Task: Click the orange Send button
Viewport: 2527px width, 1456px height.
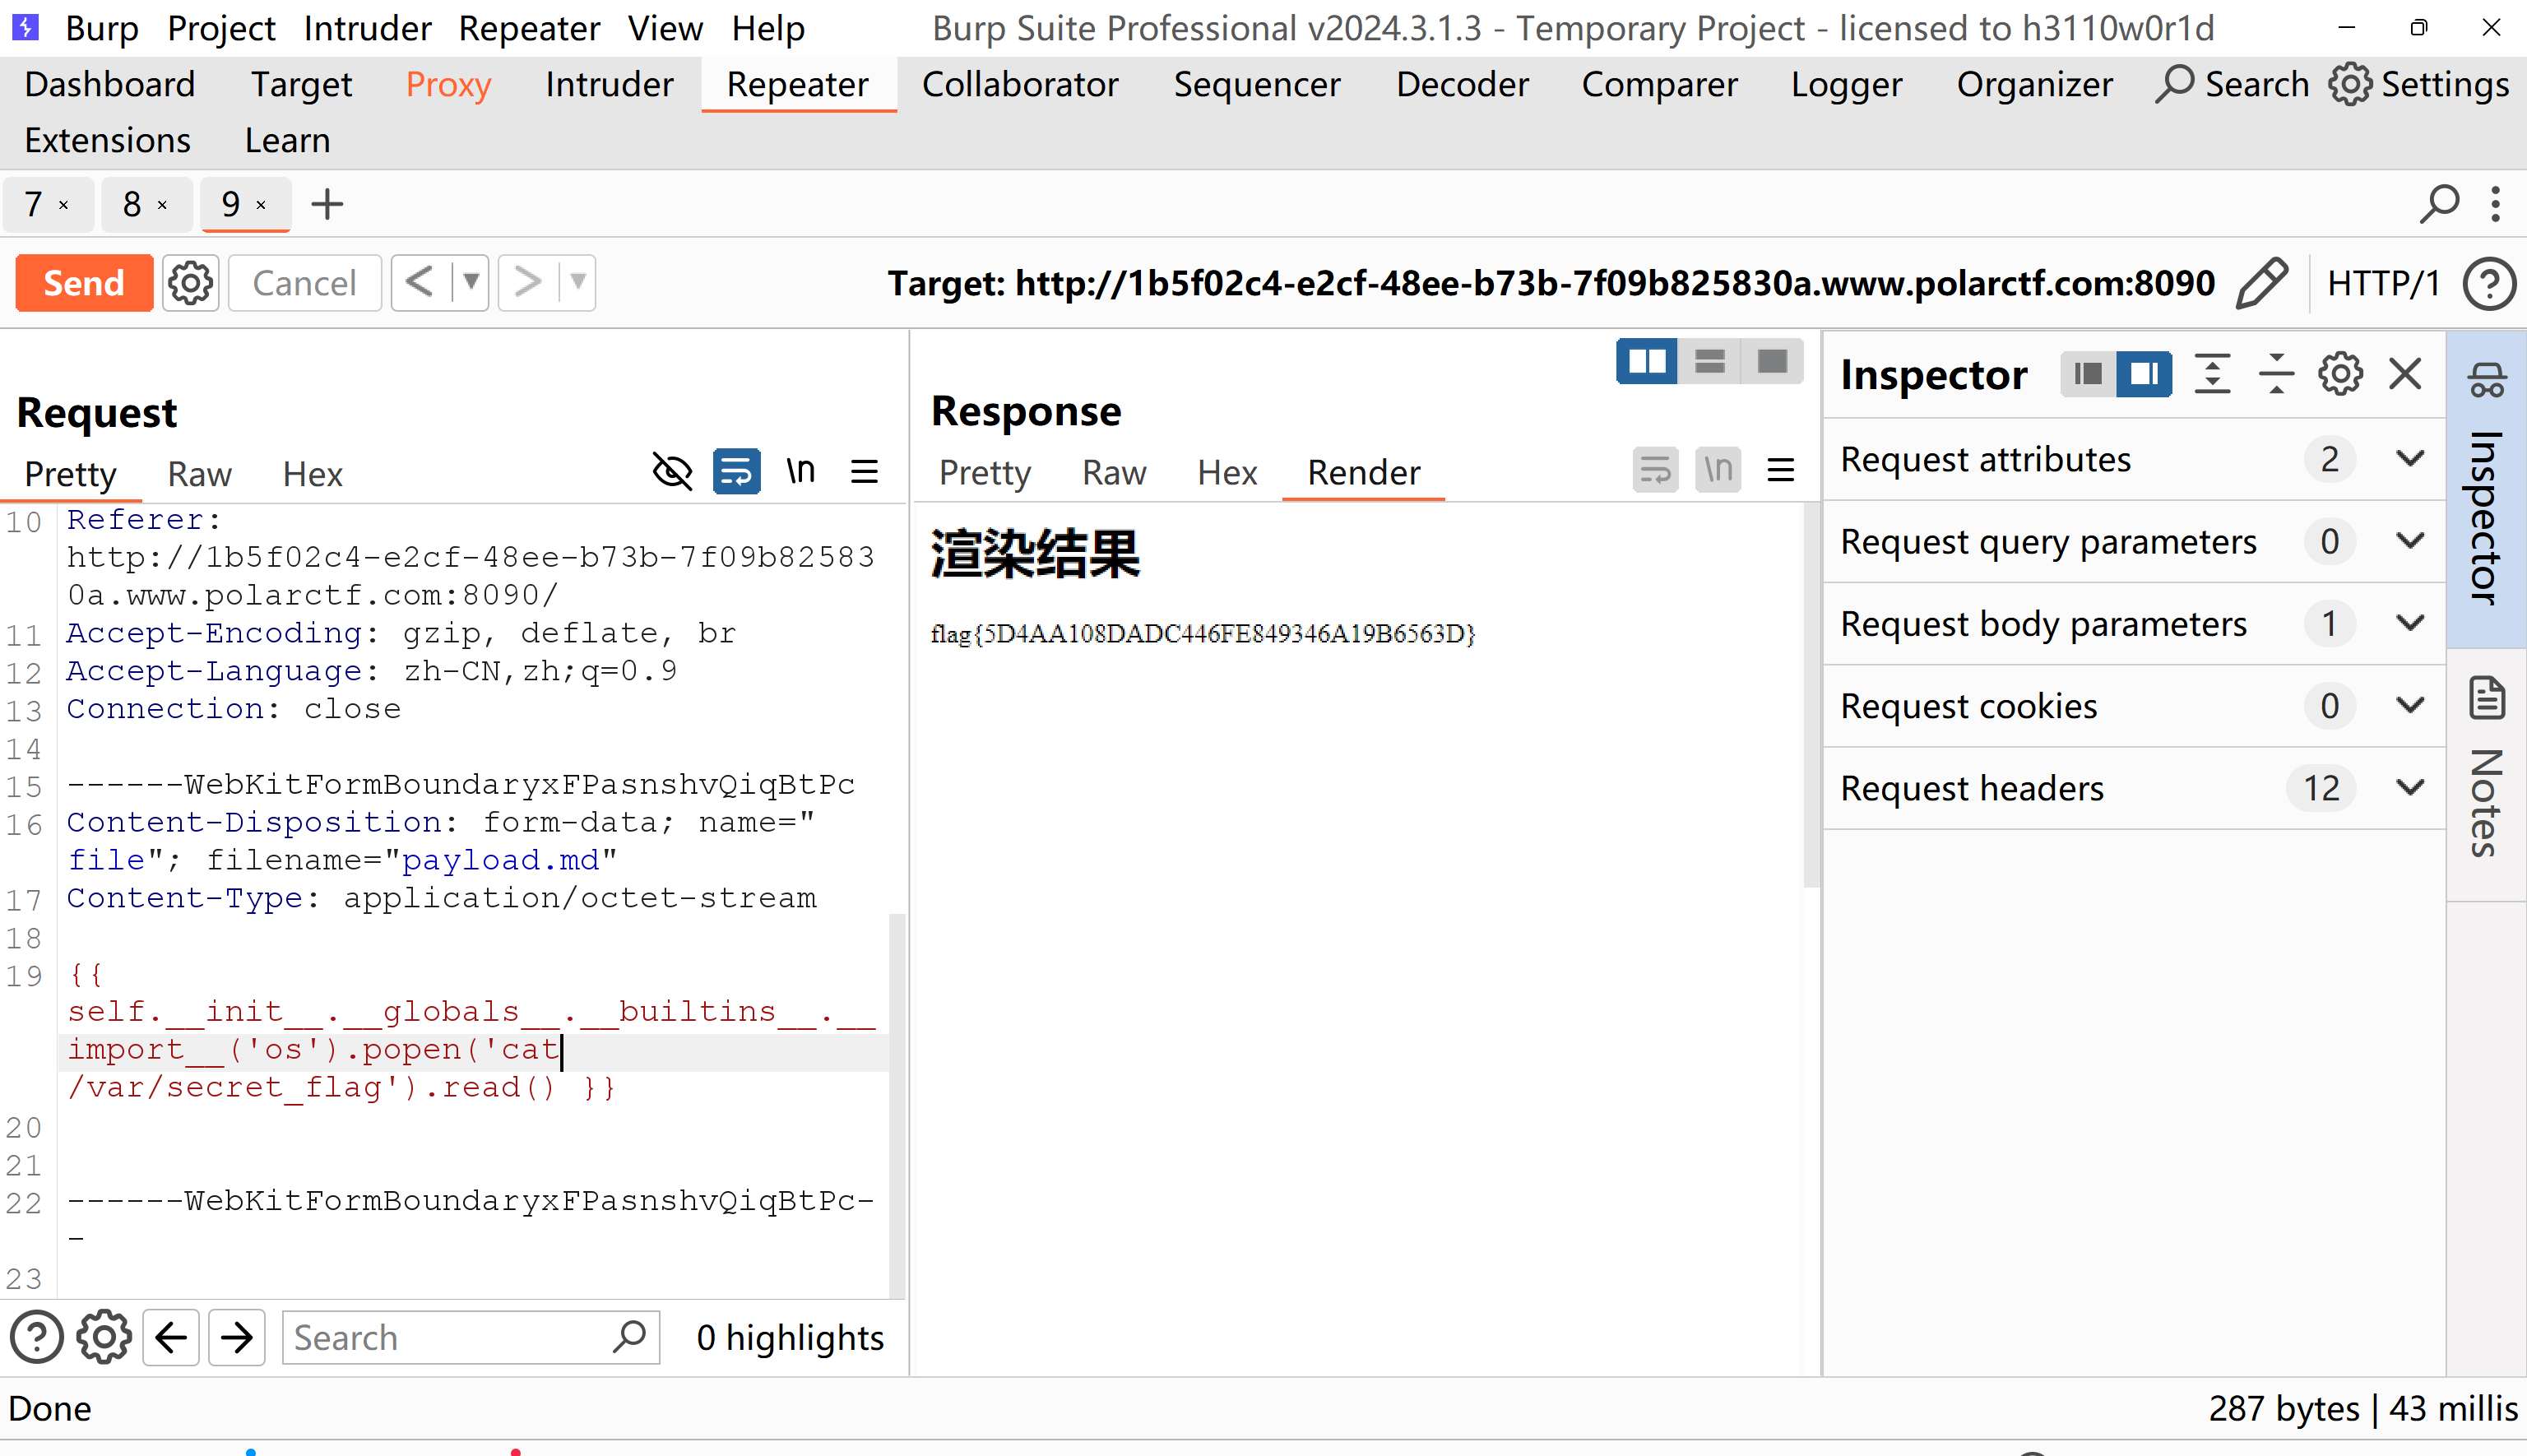Action: [x=84, y=283]
